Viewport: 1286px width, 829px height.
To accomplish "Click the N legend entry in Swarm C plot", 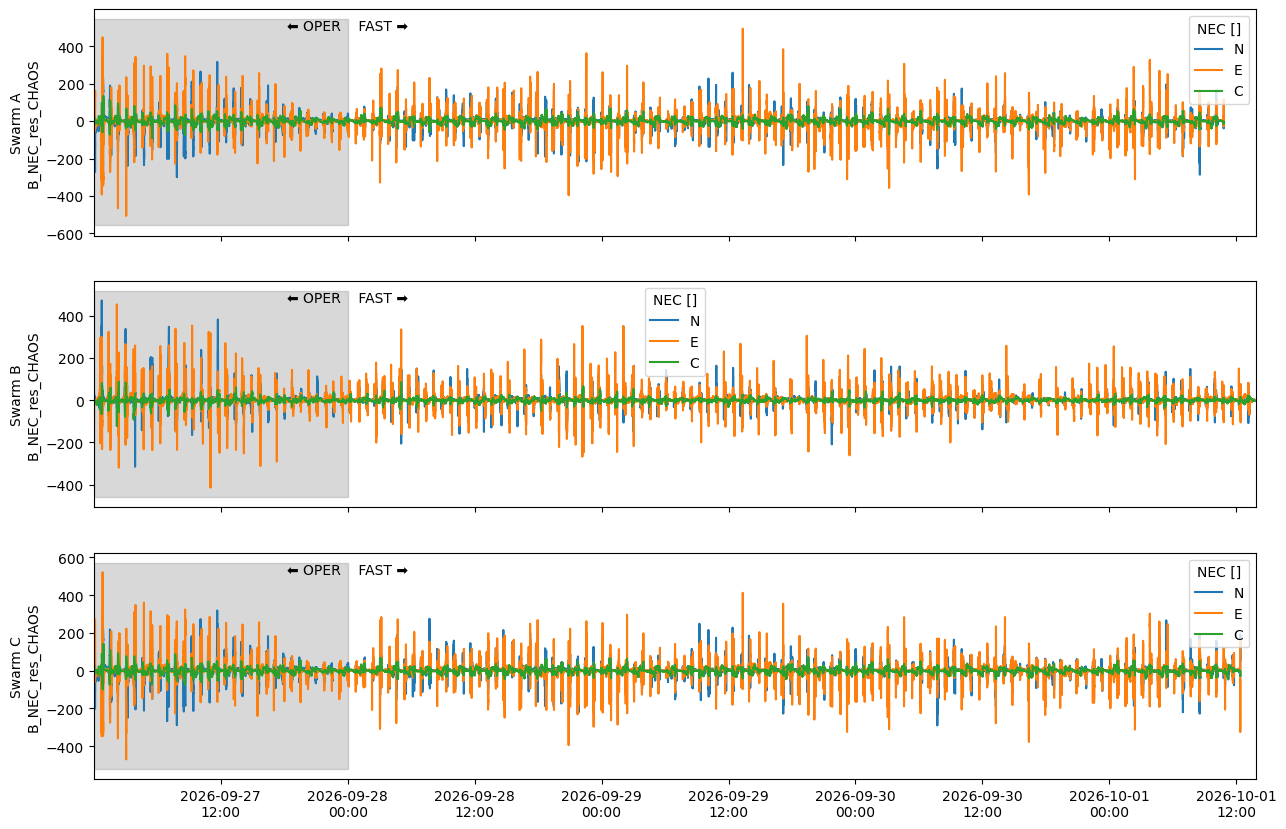I will [x=1220, y=593].
